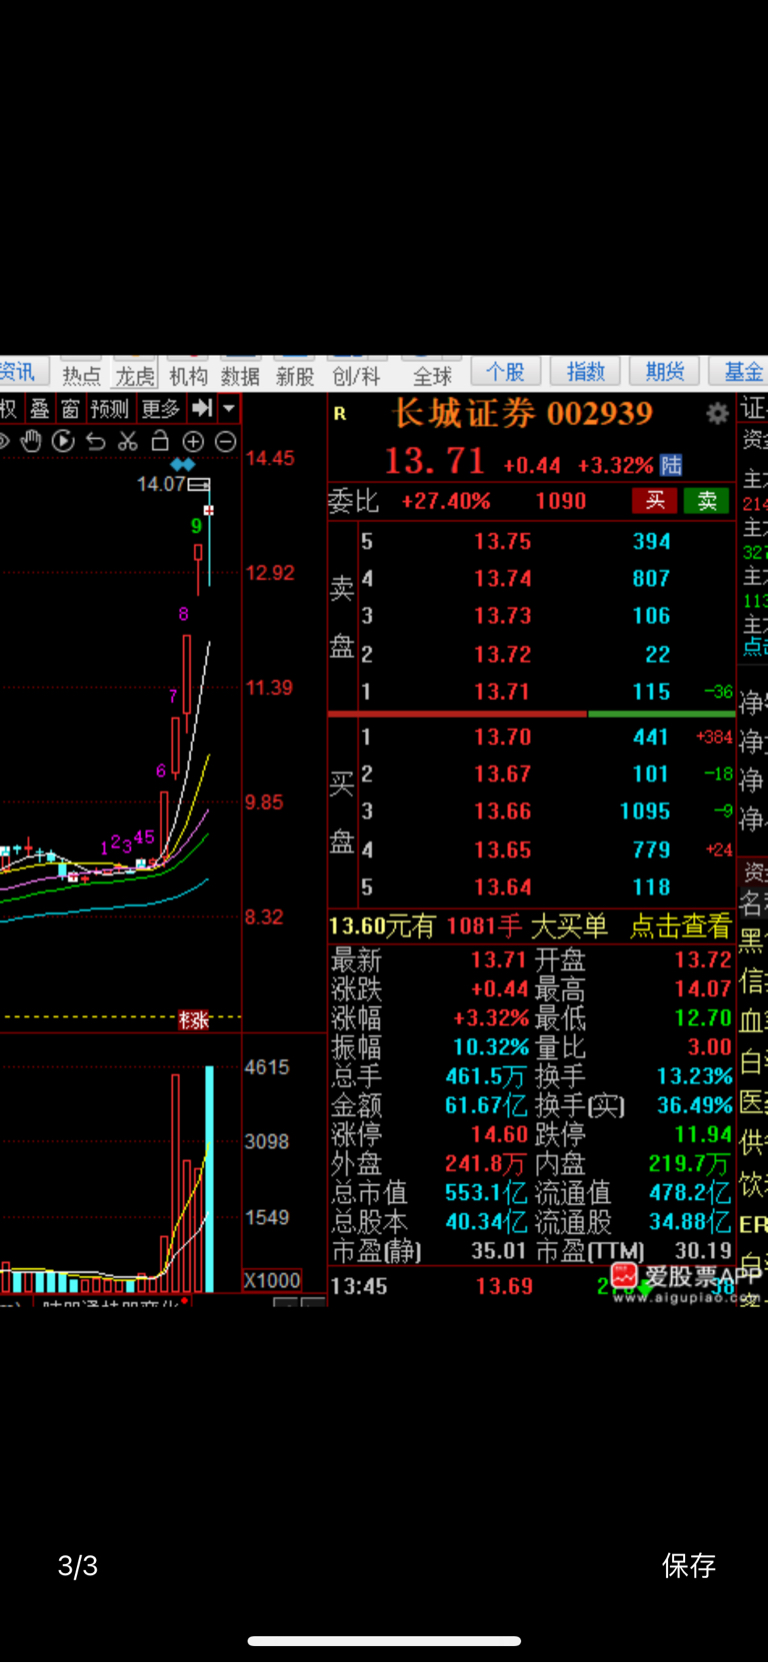Screen dimensions: 768x1663
Task: Click the replay playback circle icon
Action: coord(63,441)
